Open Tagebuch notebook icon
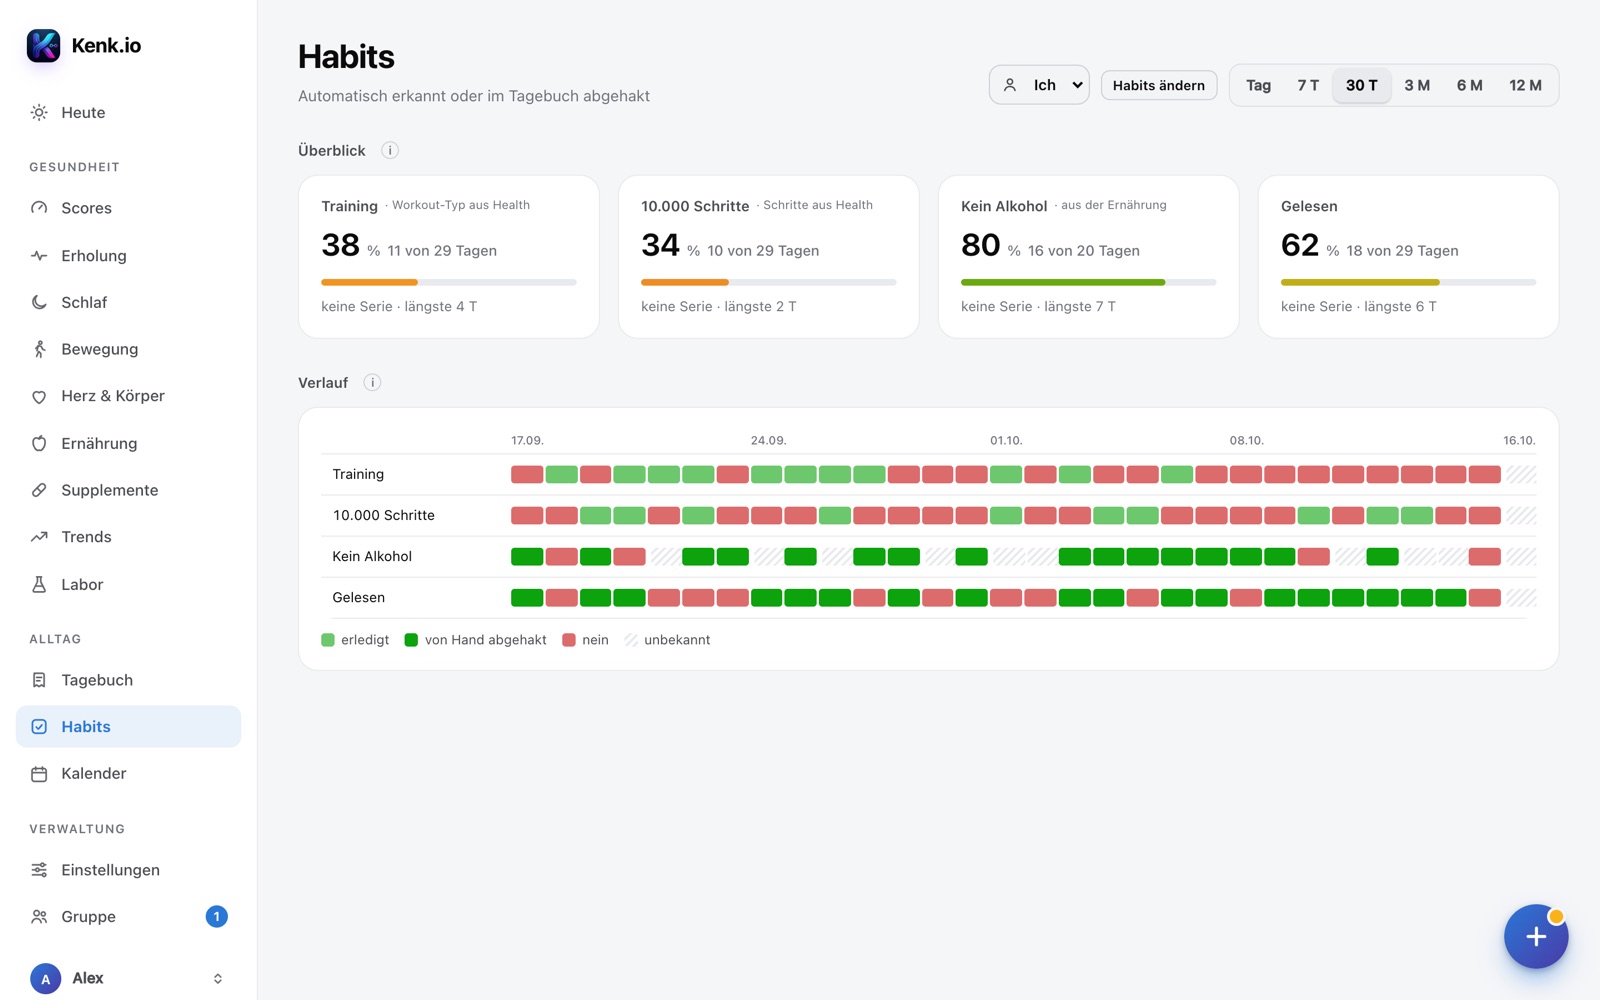 pos(39,680)
